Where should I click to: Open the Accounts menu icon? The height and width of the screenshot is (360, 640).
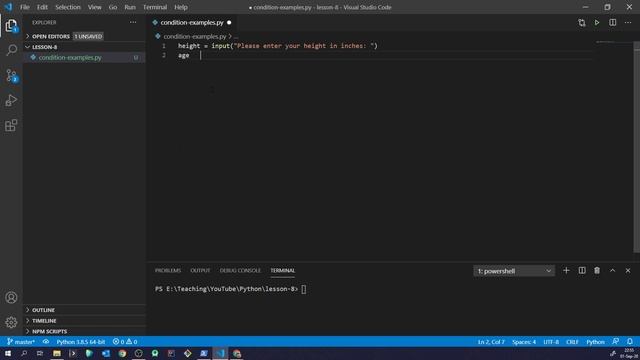click(11, 298)
